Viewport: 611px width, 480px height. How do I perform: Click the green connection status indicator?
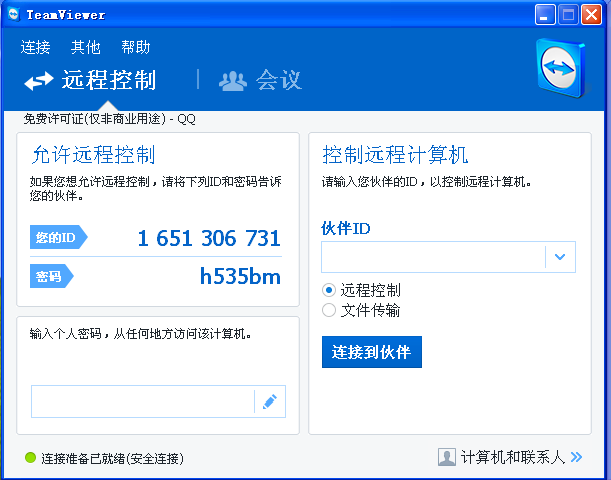[x=30, y=458]
